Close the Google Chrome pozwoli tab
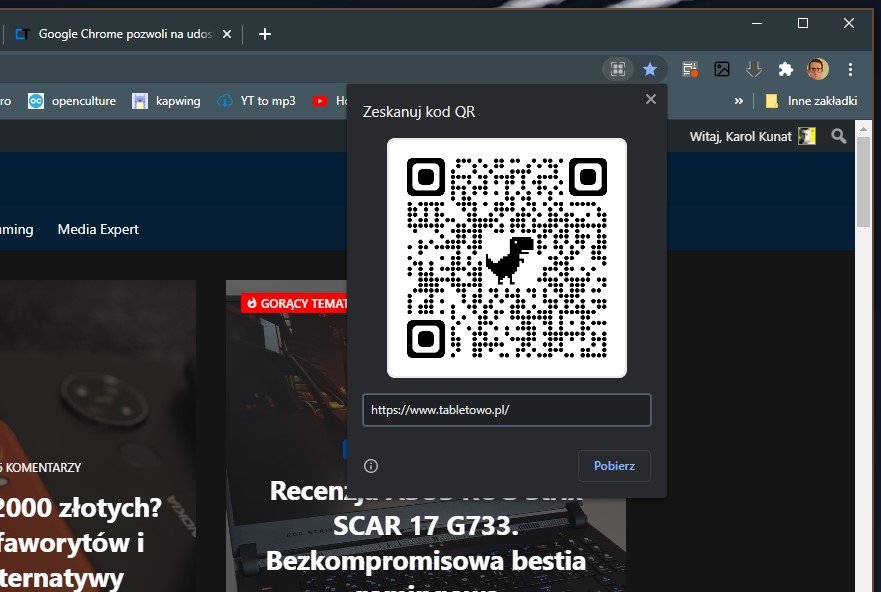The width and height of the screenshot is (881, 592). (x=227, y=34)
